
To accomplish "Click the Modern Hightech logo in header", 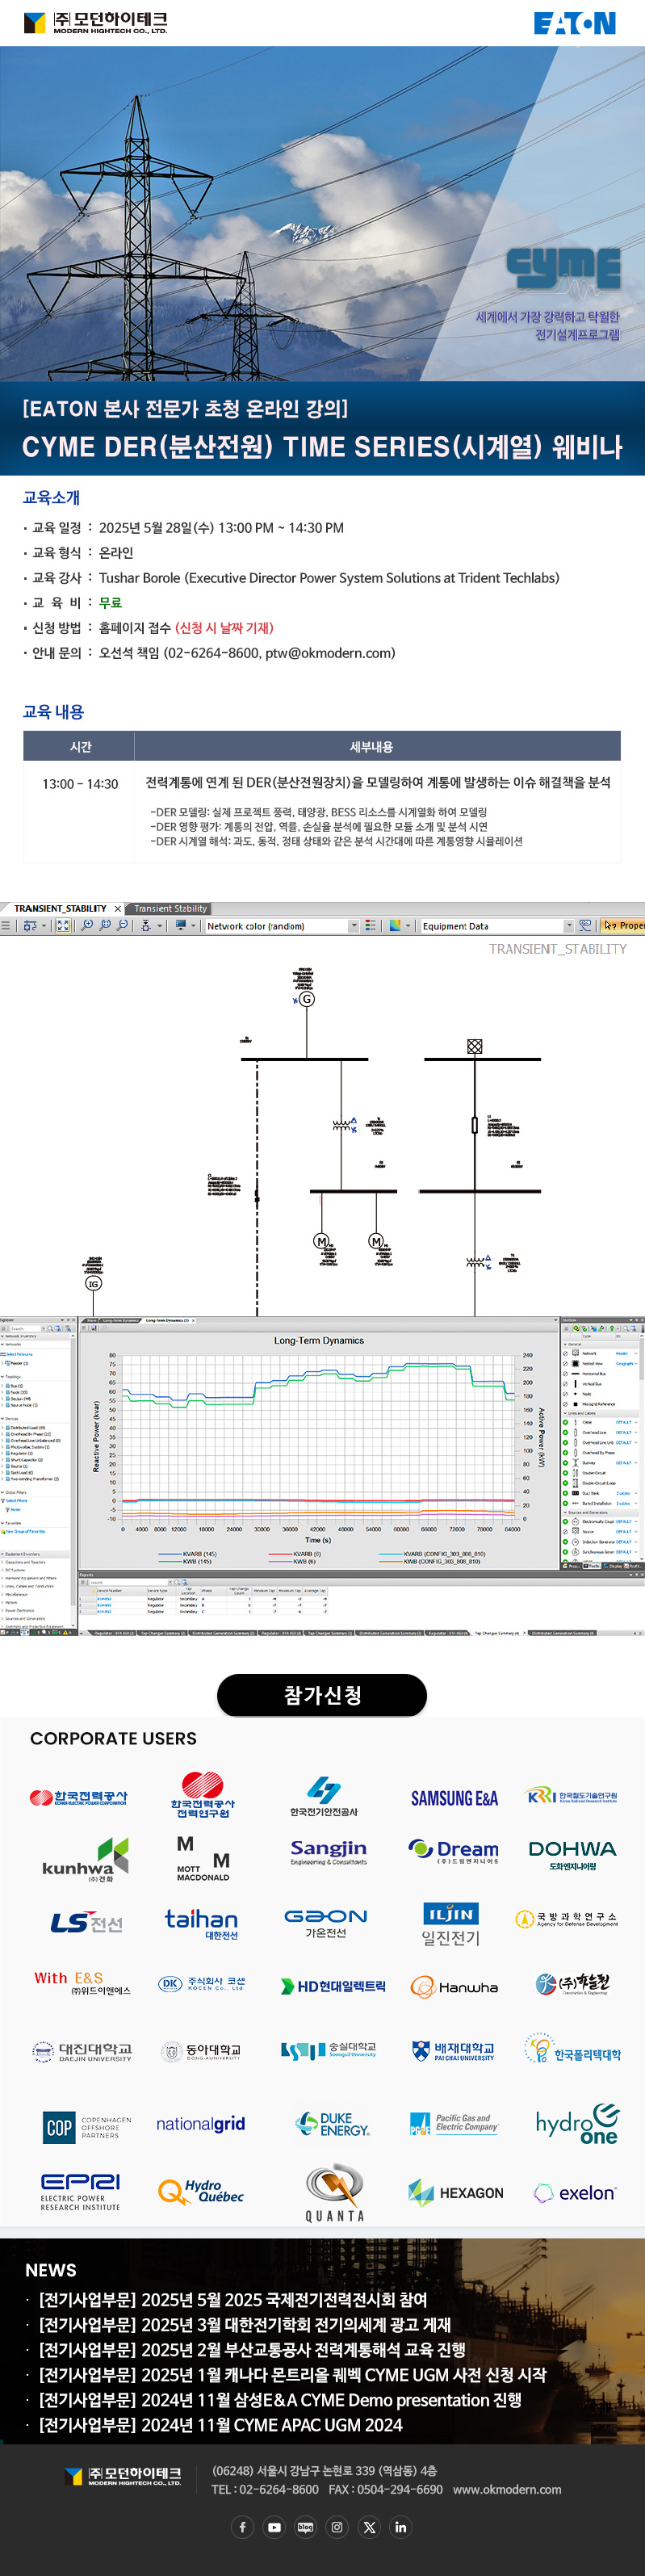I will (96, 22).
